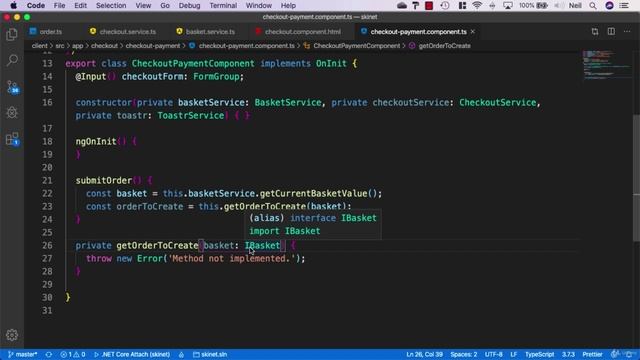Screen dimensions: 640x360
Task: Click getCurrentBasketValue on line 22
Action: pos(313,193)
